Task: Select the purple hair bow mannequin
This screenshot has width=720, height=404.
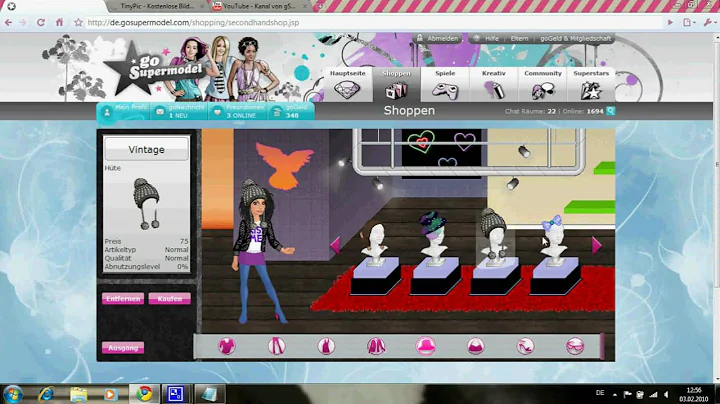Action: pos(553,240)
